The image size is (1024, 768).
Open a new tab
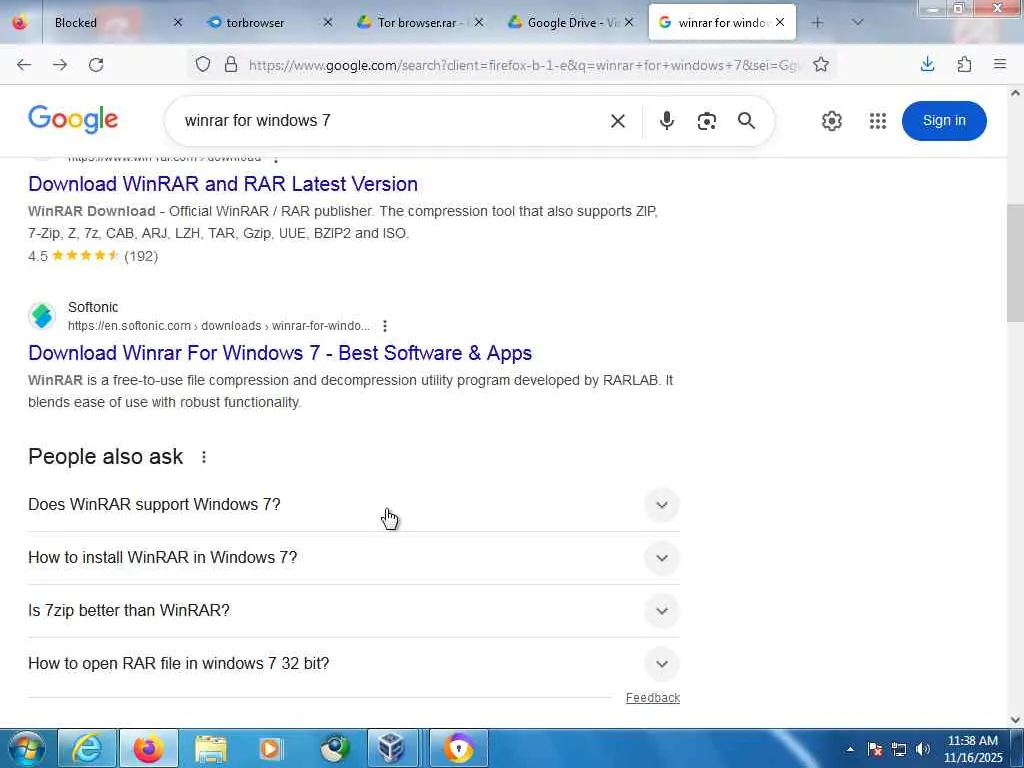(817, 22)
